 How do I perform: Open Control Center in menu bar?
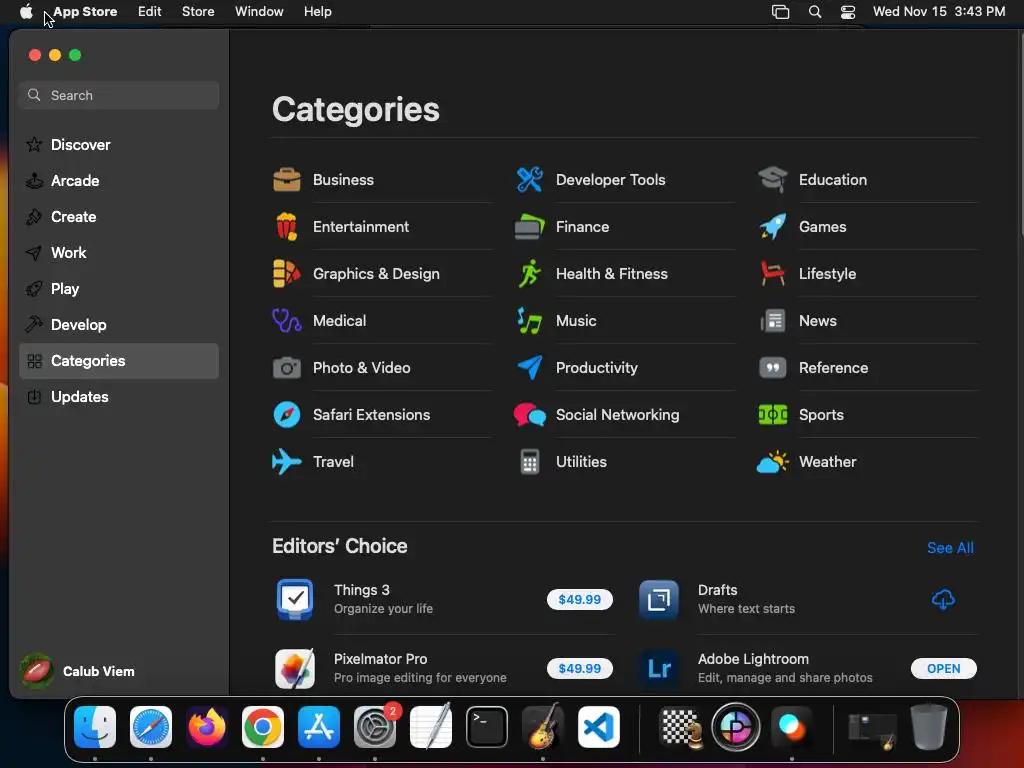848,12
